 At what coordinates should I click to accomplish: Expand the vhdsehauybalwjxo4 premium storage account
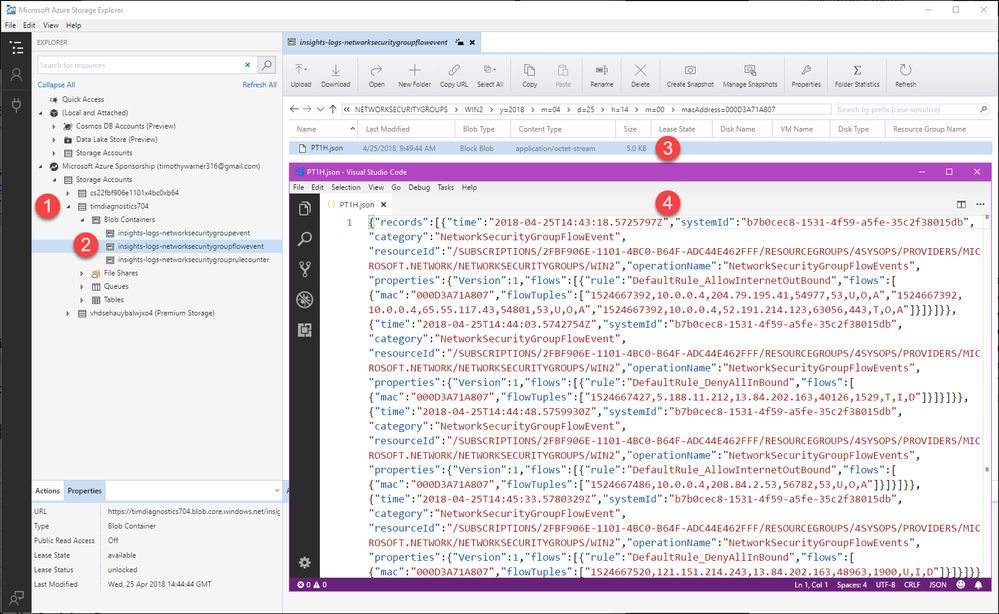click(x=68, y=313)
